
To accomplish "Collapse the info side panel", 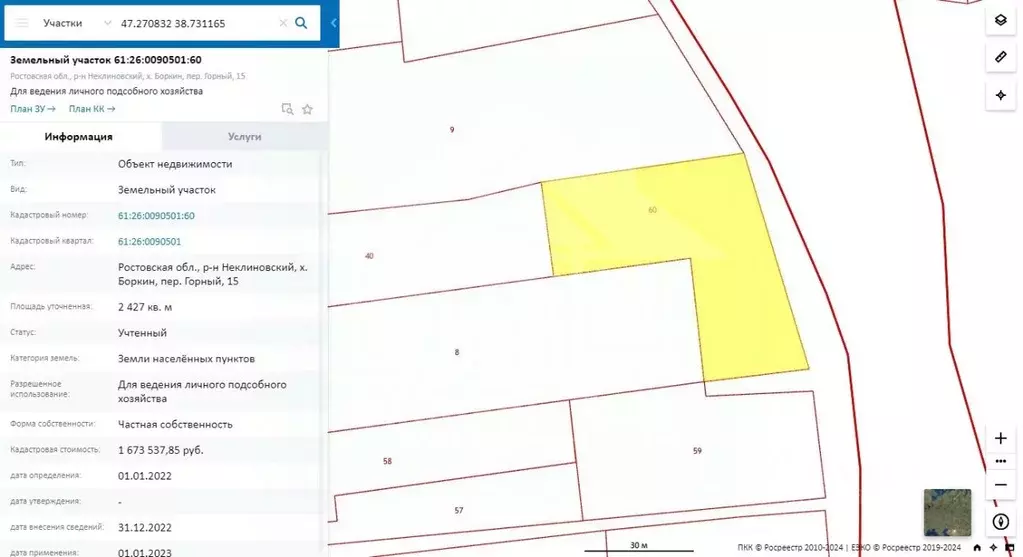I will pyautogui.click(x=333, y=22).
